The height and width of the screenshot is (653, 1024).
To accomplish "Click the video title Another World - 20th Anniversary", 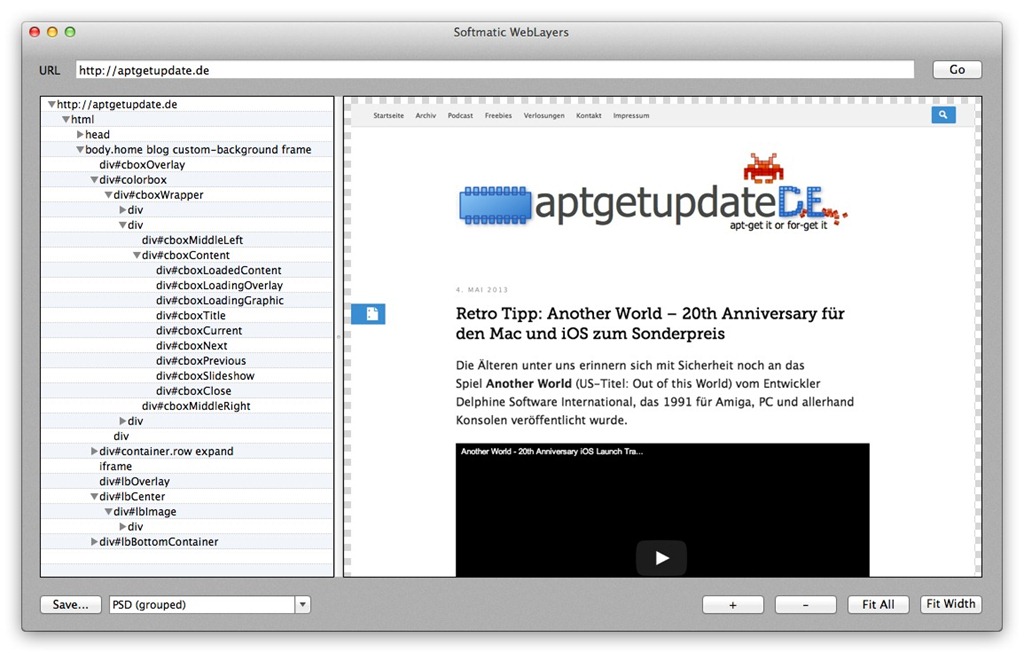I will coord(552,451).
